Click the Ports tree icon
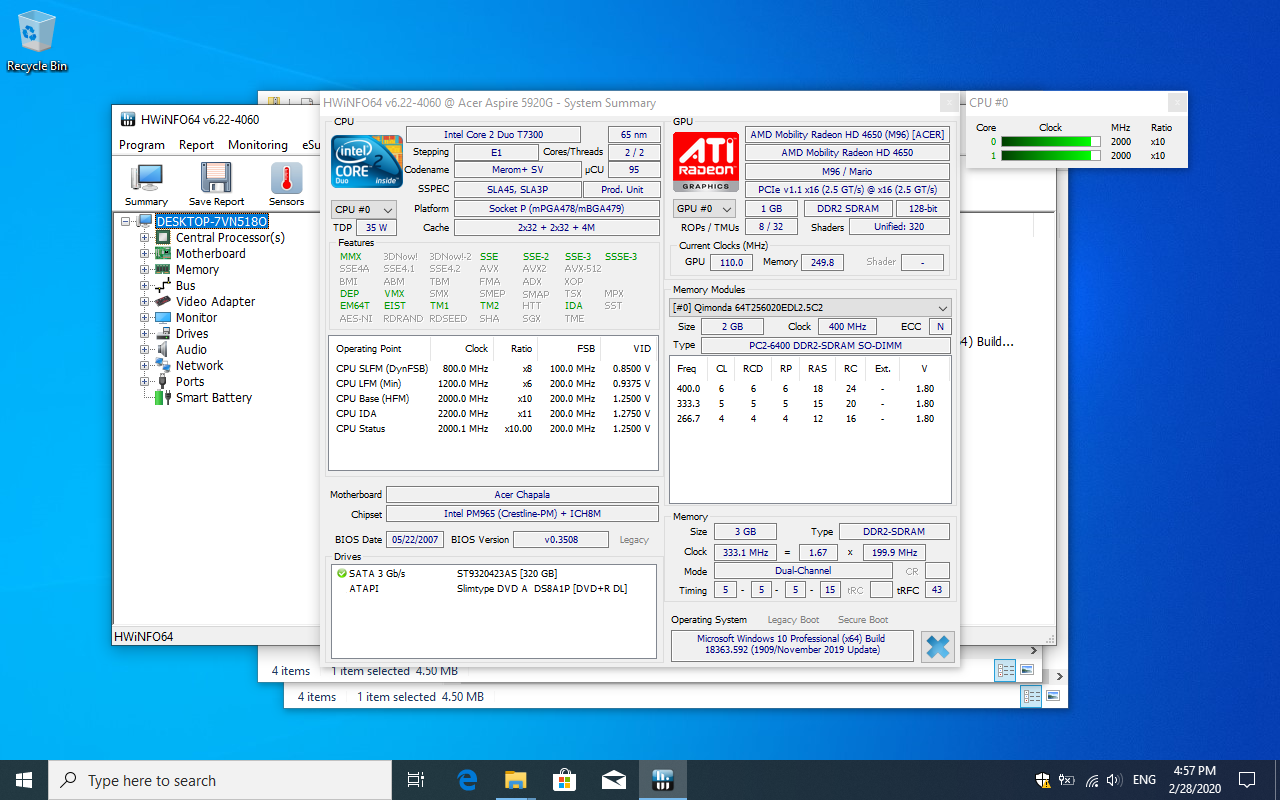This screenshot has height=800, width=1280. (163, 381)
